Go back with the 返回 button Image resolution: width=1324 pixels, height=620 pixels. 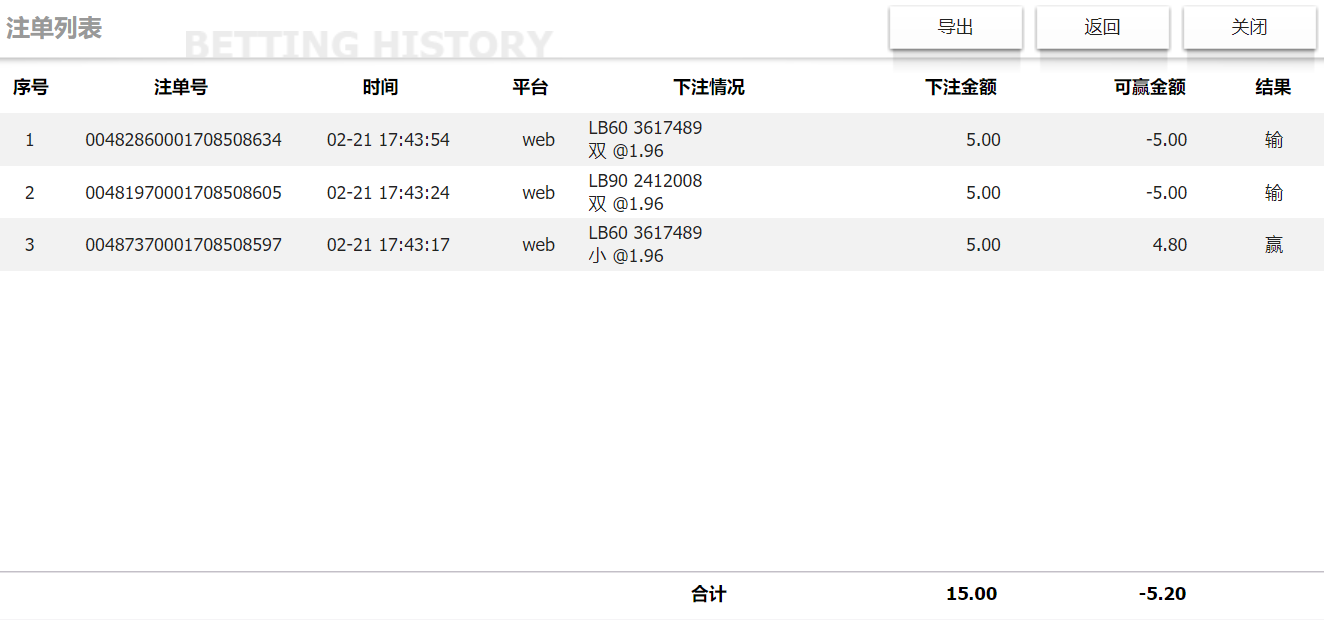click(1102, 27)
